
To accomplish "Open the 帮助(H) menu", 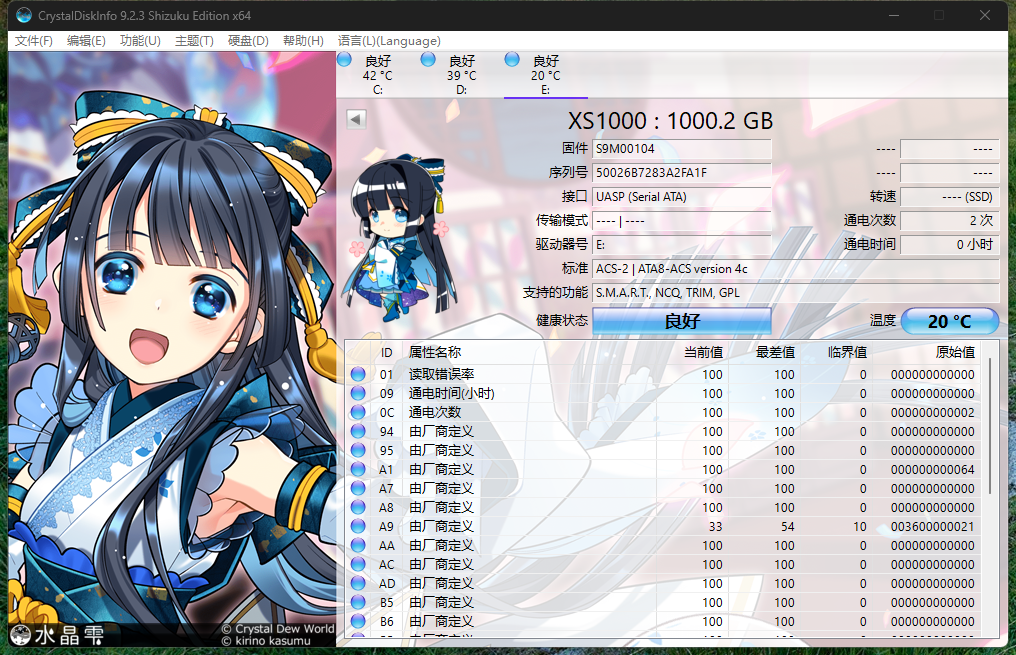I will click(x=303, y=41).
